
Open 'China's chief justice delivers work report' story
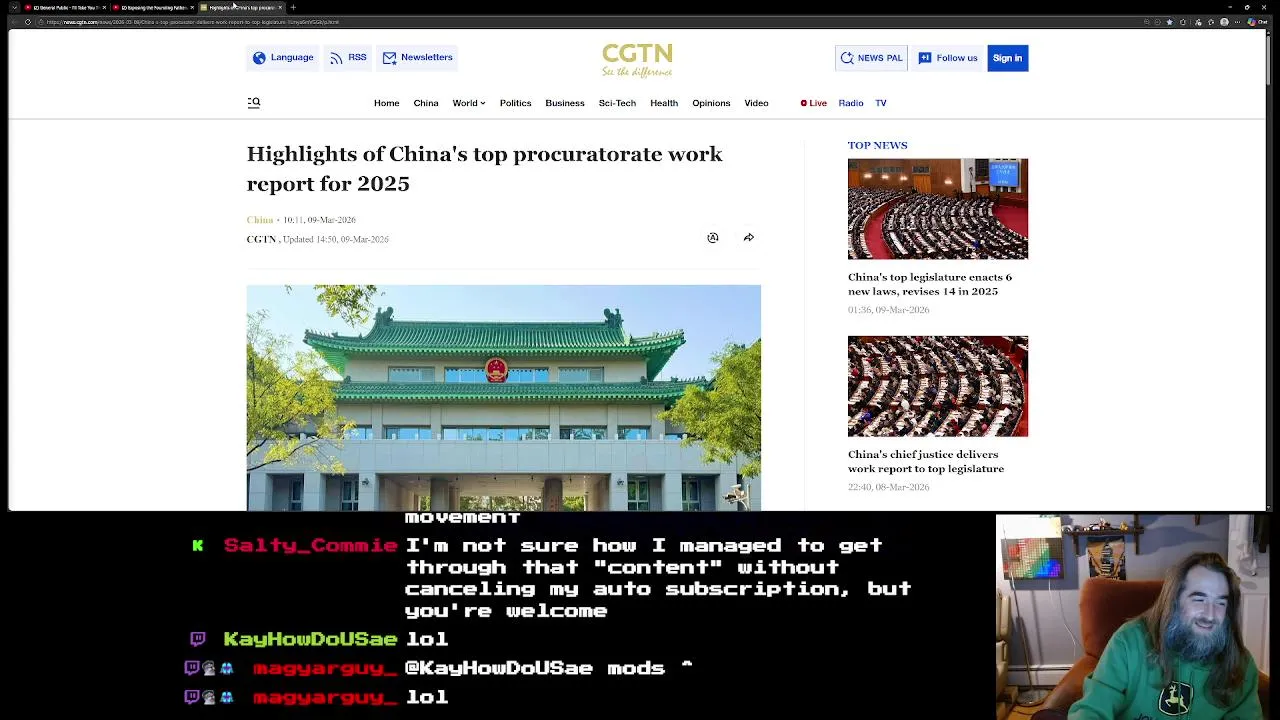click(x=926, y=461)
